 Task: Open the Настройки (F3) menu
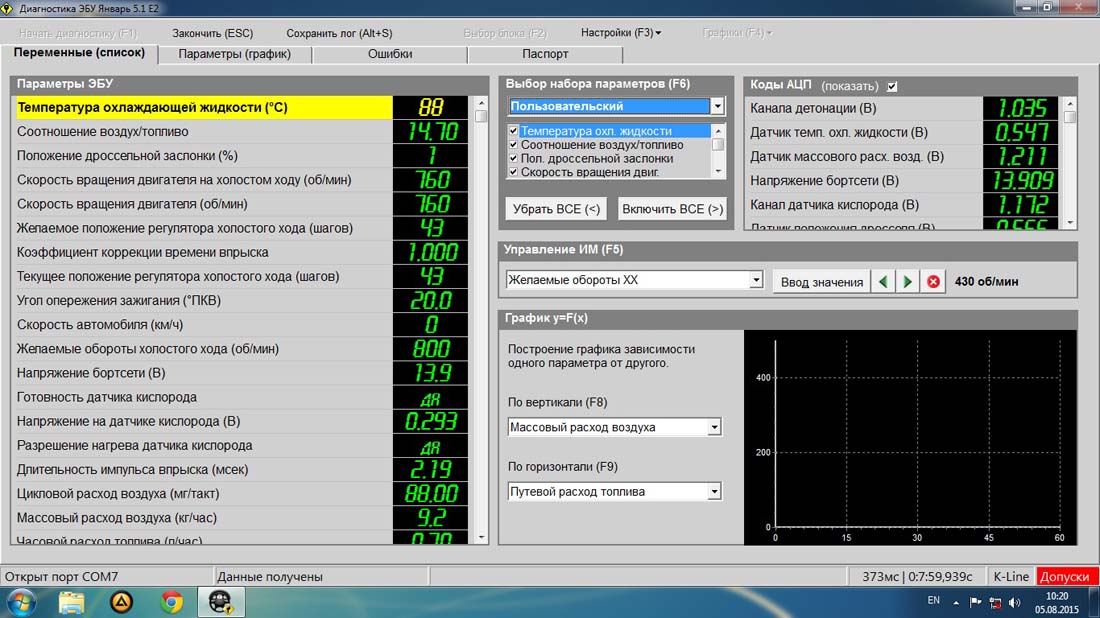(620, 33)
